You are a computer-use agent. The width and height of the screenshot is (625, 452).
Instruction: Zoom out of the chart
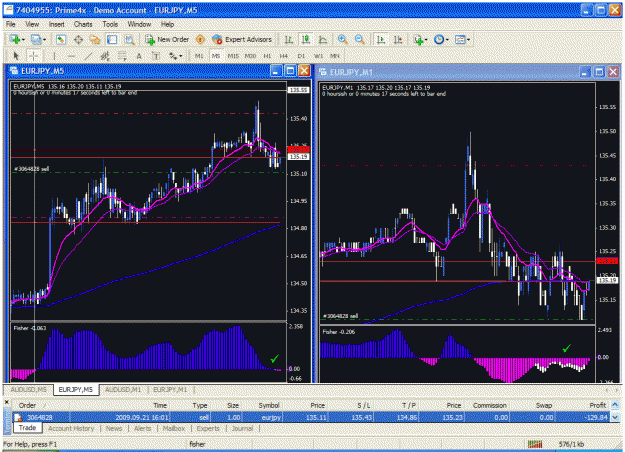tap(360, 39)
